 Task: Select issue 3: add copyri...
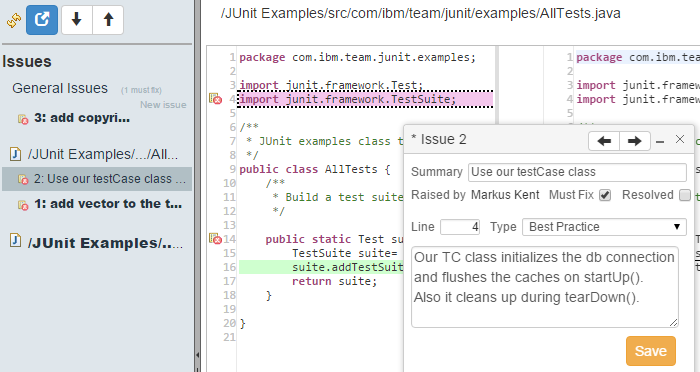pos(82,118)
